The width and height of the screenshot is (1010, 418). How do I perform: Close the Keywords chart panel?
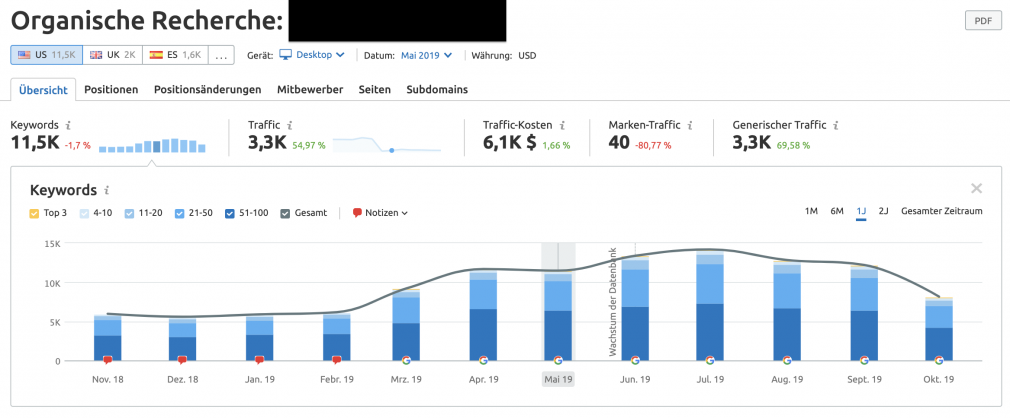(x=977, y=189)
